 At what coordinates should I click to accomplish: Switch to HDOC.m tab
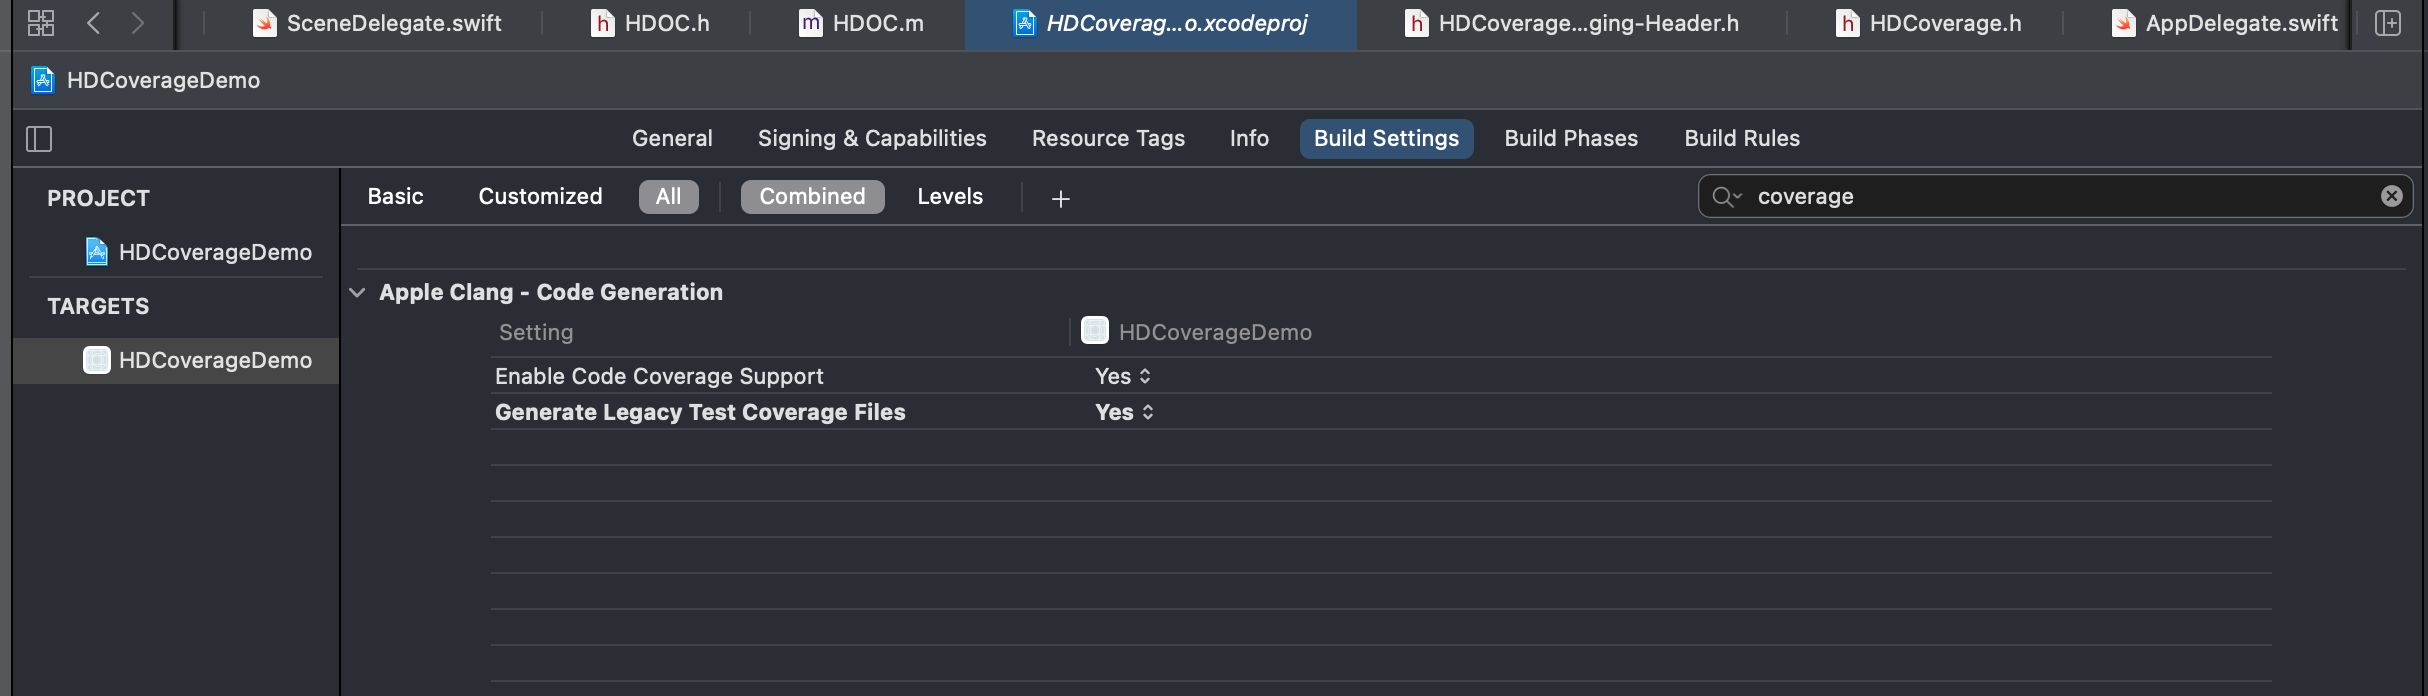pos(861,23)
